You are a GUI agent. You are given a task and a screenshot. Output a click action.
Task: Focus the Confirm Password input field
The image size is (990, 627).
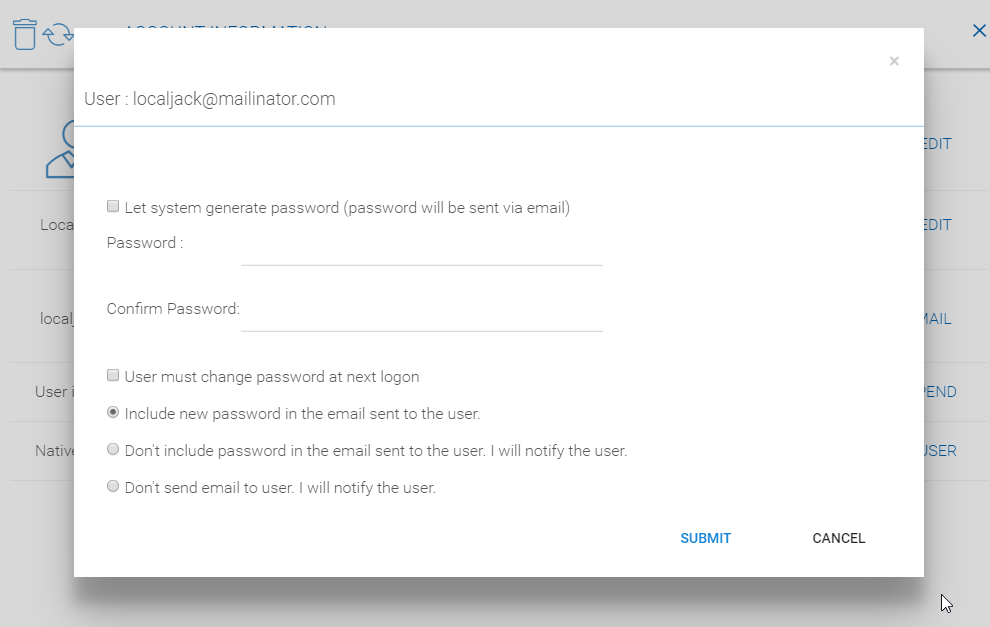coord(422,315)
